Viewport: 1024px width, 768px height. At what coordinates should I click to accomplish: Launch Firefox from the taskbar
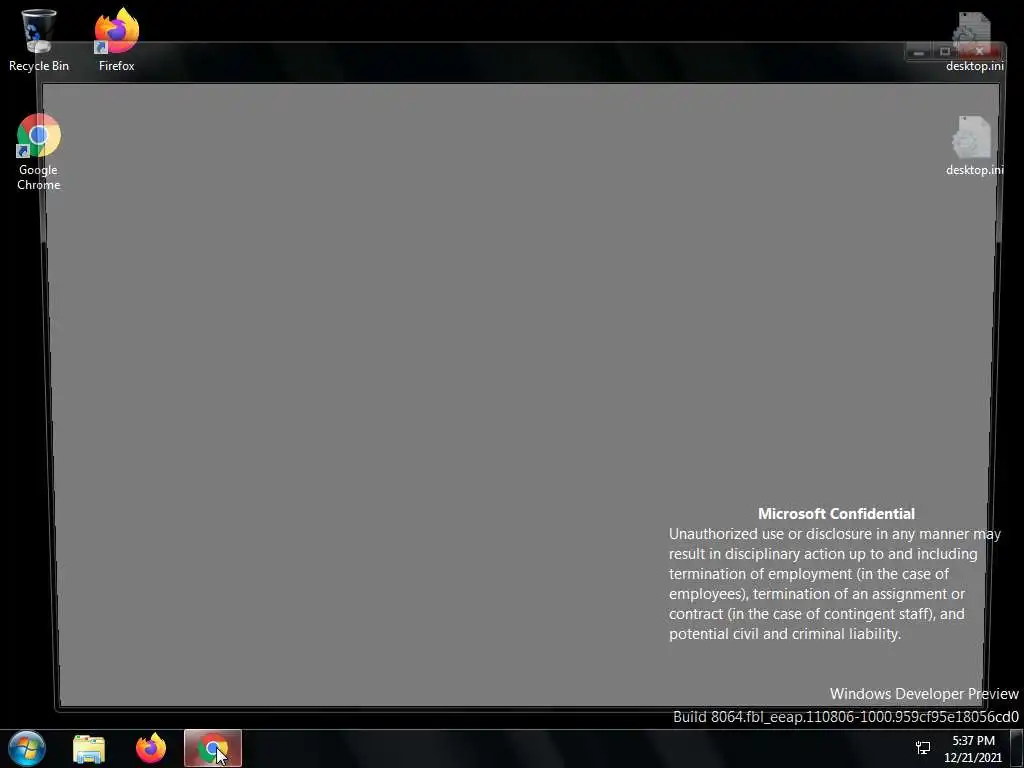[151, 748]
